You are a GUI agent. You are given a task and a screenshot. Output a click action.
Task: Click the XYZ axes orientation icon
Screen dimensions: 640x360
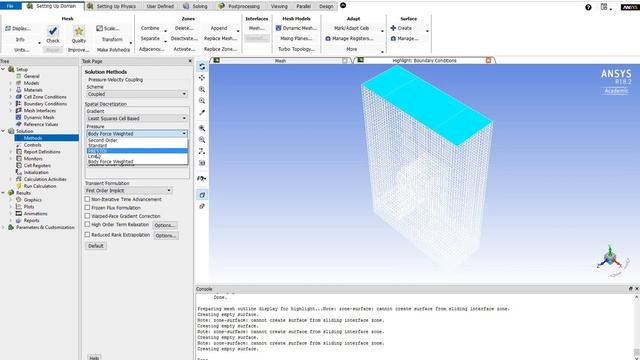point(202,151)
